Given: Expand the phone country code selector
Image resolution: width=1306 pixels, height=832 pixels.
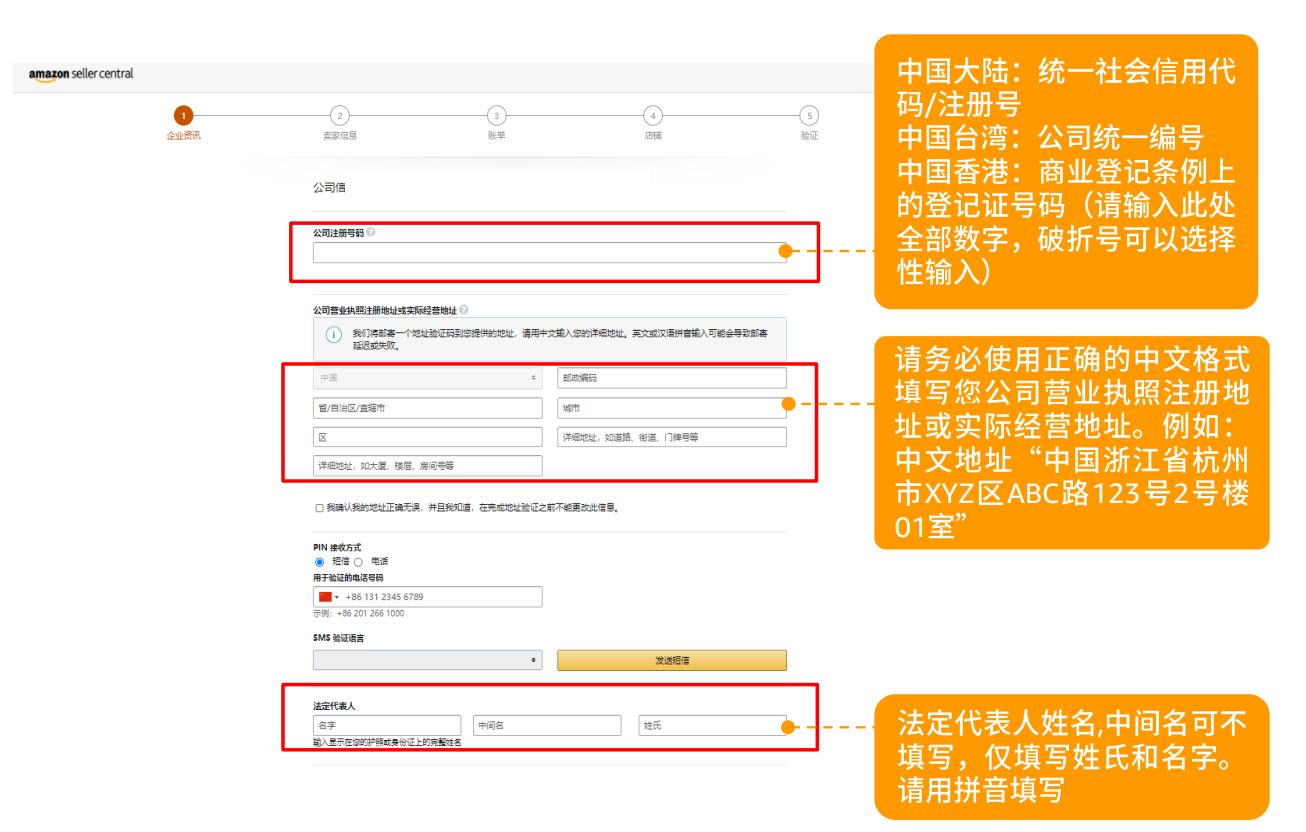Looking at the screenshot, I should (x=334, y=596).
